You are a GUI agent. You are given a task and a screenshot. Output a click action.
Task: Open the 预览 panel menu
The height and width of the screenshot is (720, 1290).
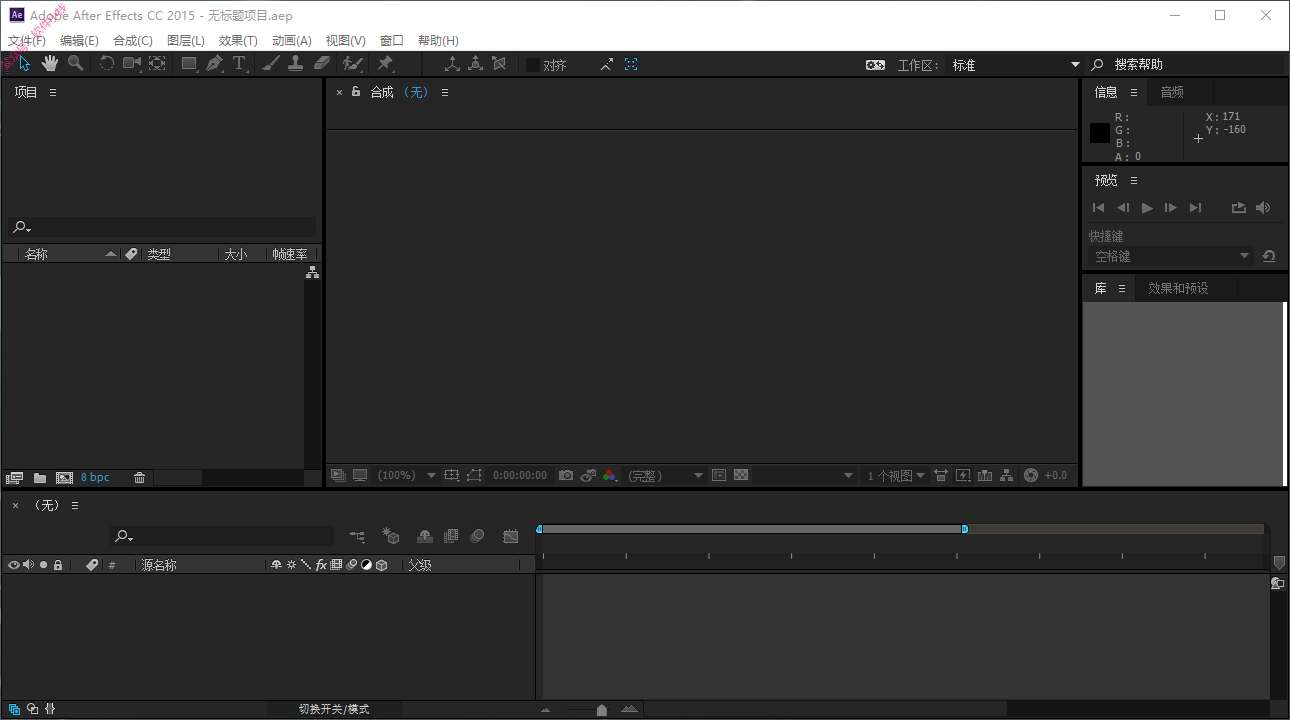pyautogui.click(x=1134, y=180)
